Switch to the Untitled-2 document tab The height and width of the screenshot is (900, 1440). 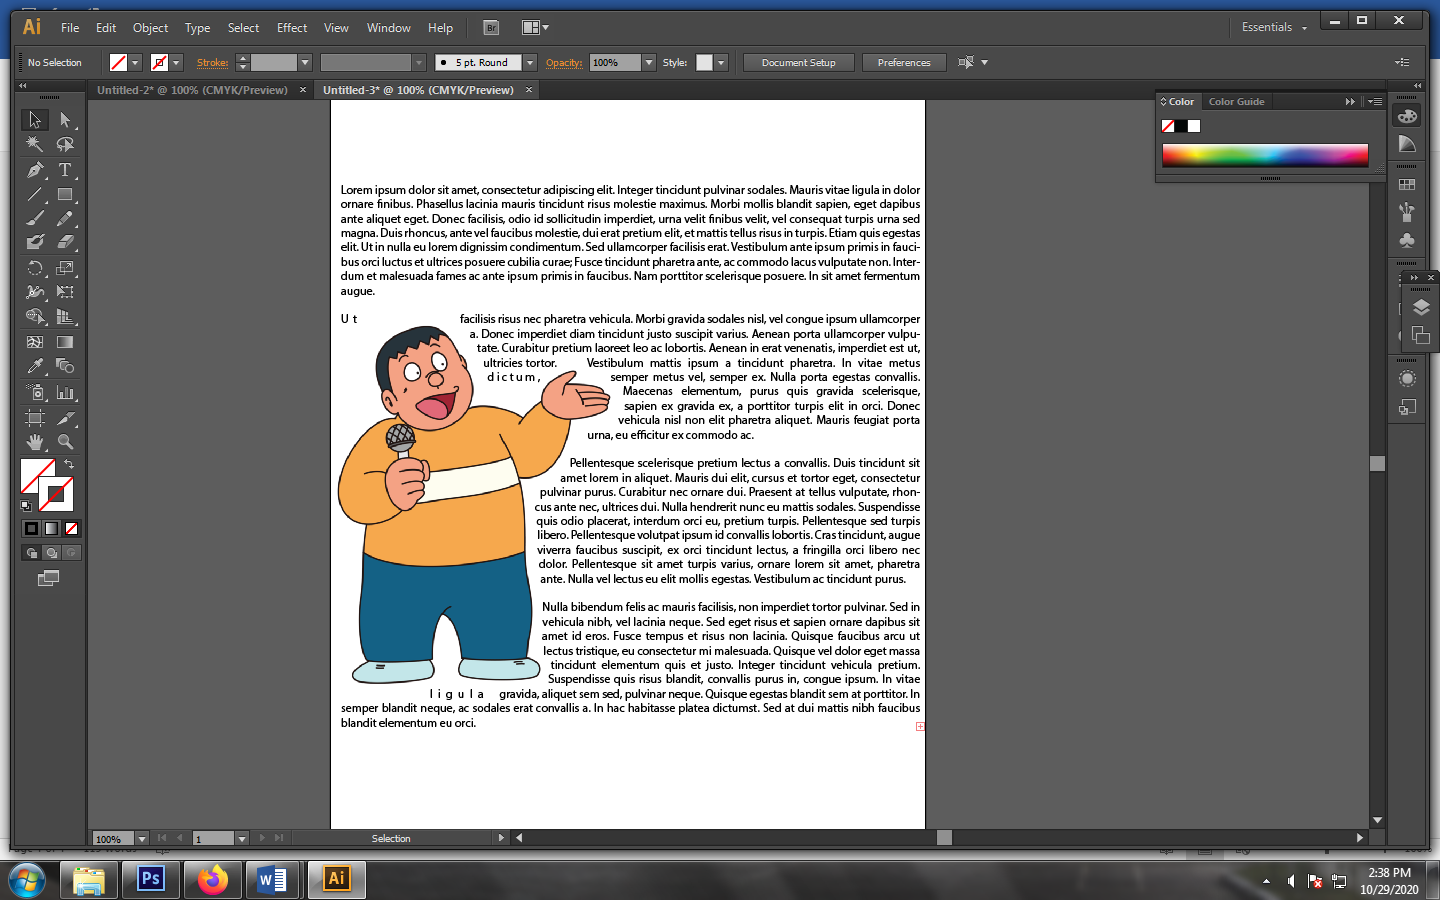191,90
